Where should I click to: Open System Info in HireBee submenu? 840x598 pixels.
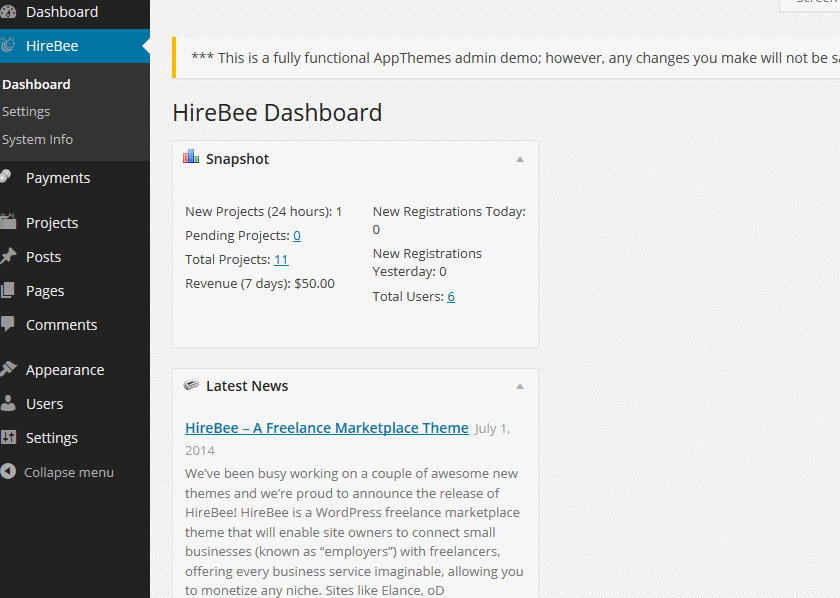point(38,139)
